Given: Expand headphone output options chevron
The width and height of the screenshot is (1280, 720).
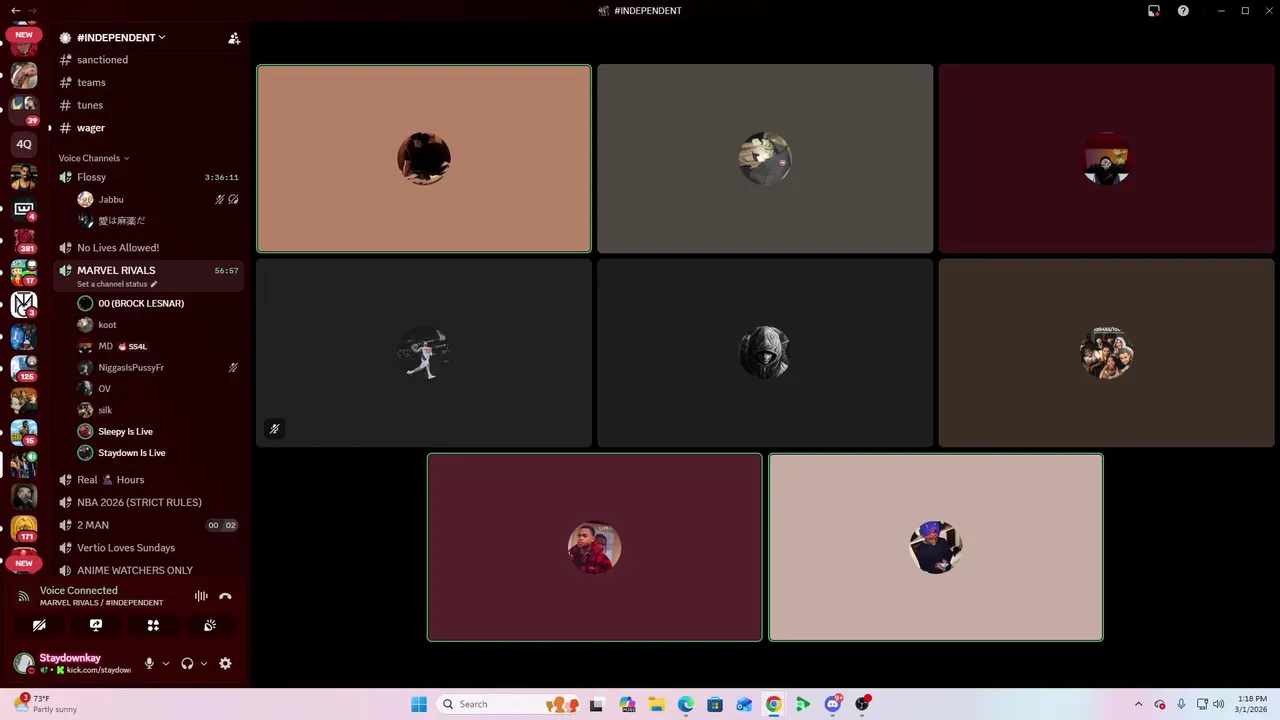Looking at the screenshot, I should (204, 663).
